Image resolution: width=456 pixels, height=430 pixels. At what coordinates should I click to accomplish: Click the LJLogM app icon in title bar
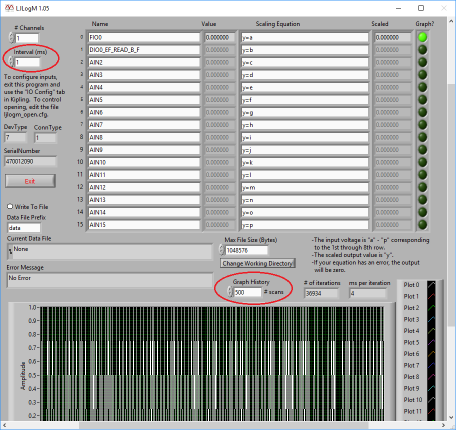(x=9, y=8)
